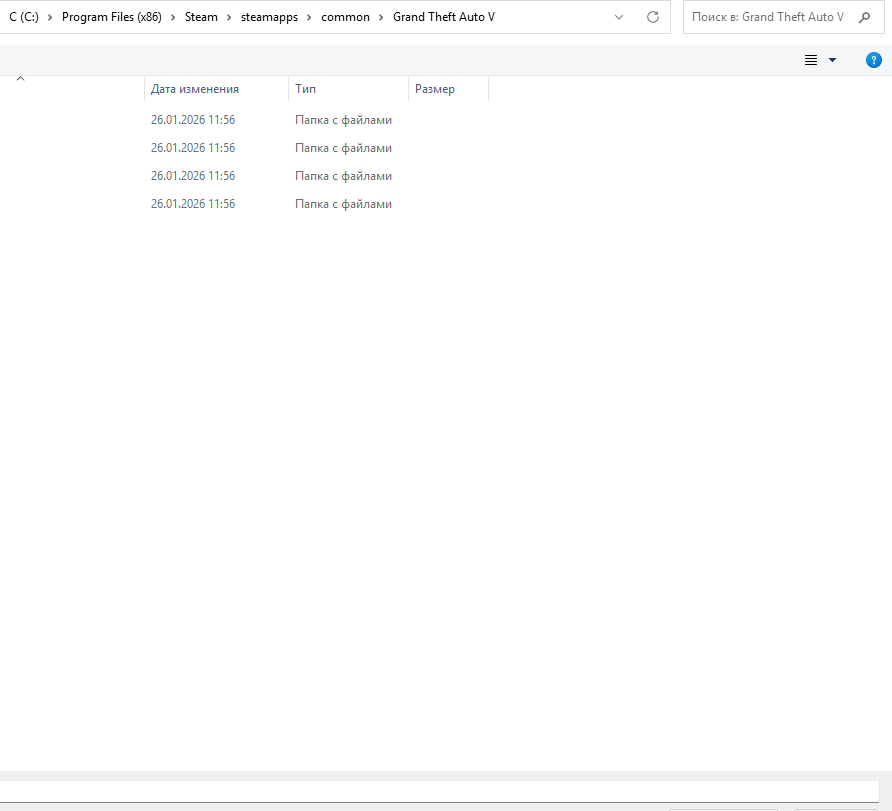This screenshot has width=892, height=811.
Task: Click the search field for Grand Theft Auto V
Action: [765, 18]
